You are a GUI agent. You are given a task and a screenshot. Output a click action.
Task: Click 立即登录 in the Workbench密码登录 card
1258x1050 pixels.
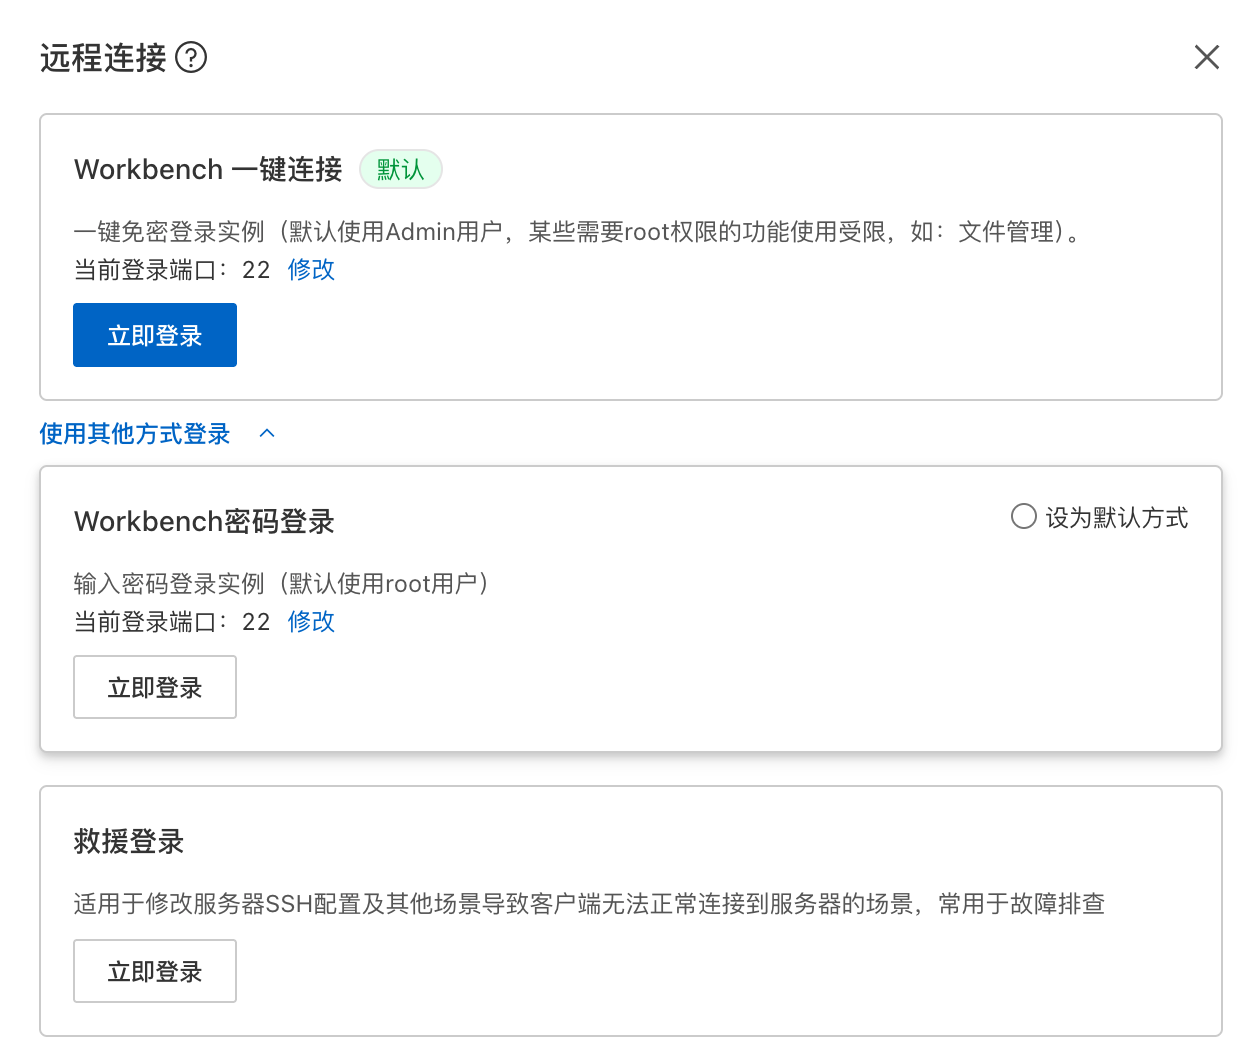pos(154,687)
